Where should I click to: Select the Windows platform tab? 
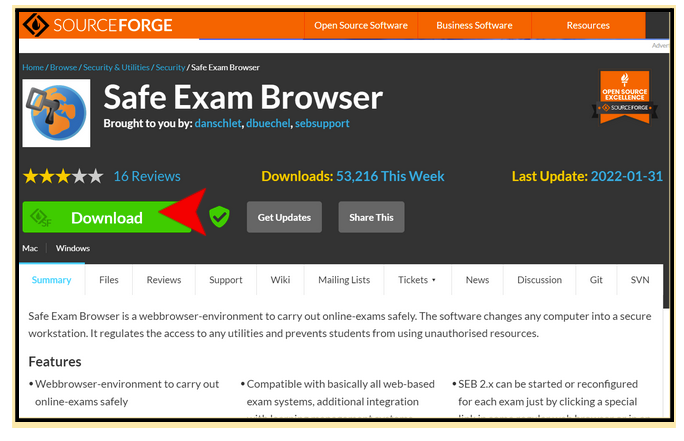click(x=73, y=248)
